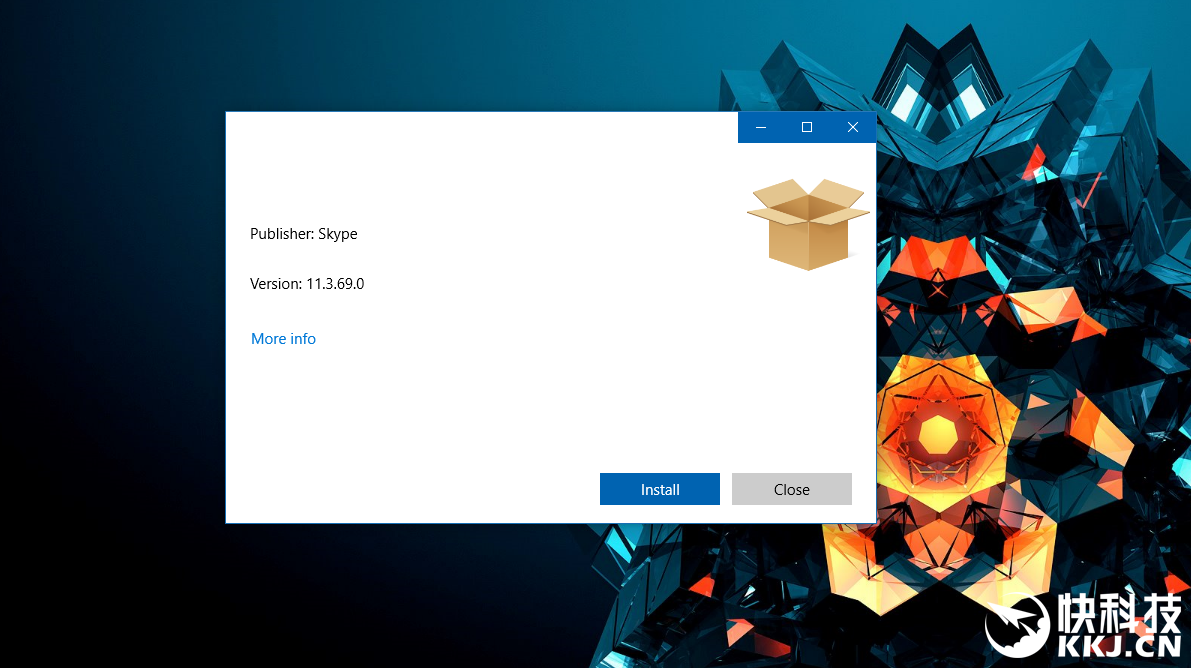Close the installer with the X icon
This screenshot has height=668, width=1191.
[853, 128]
